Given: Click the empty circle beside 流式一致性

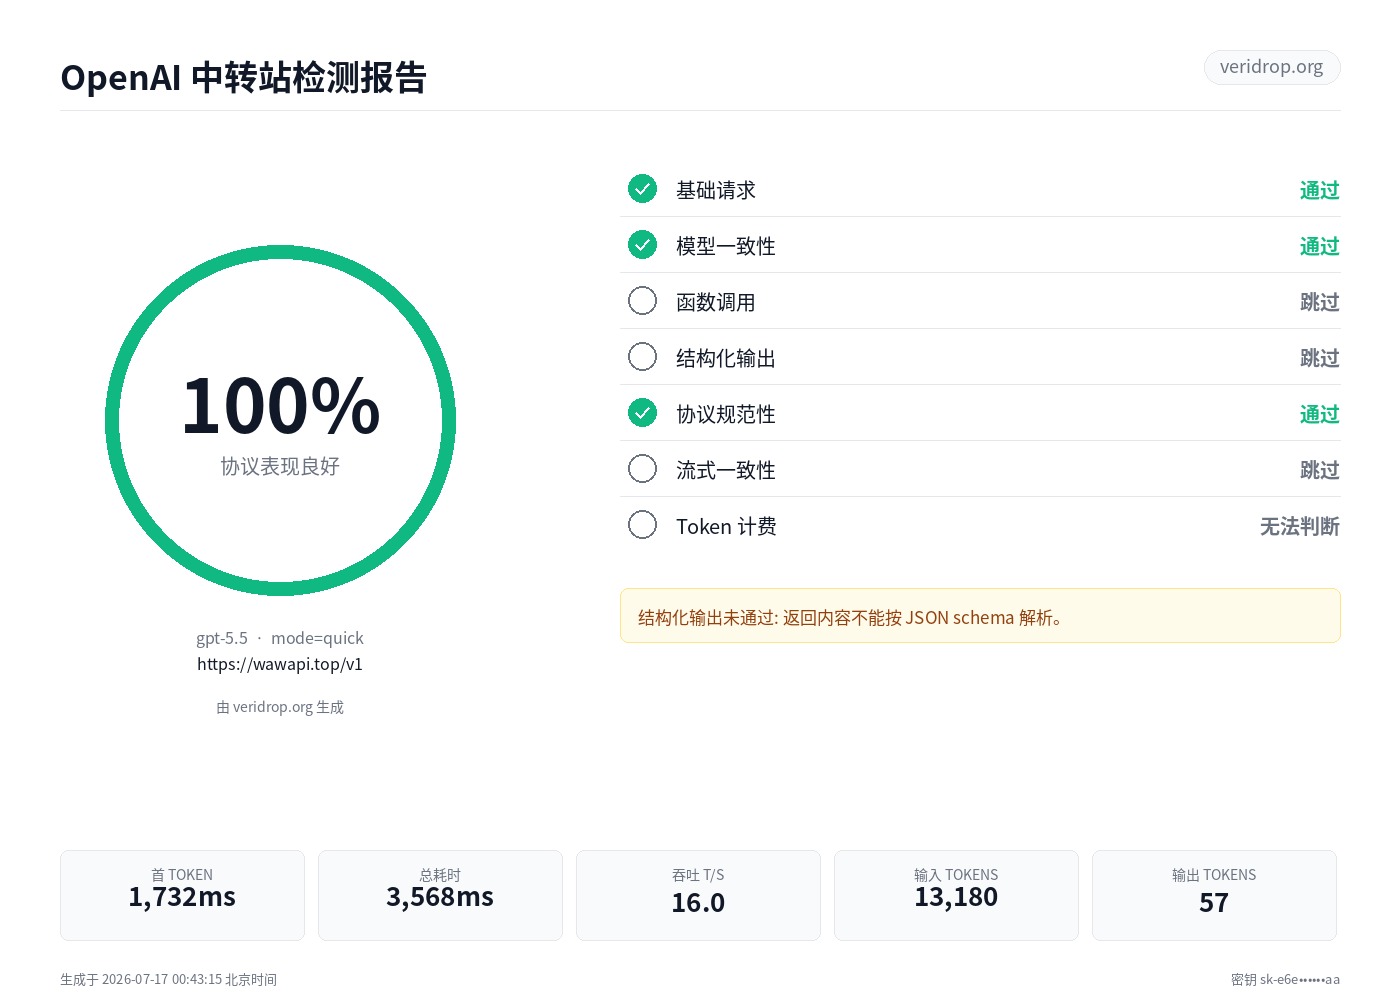Looking at the screenshot, I should [642, 468].
